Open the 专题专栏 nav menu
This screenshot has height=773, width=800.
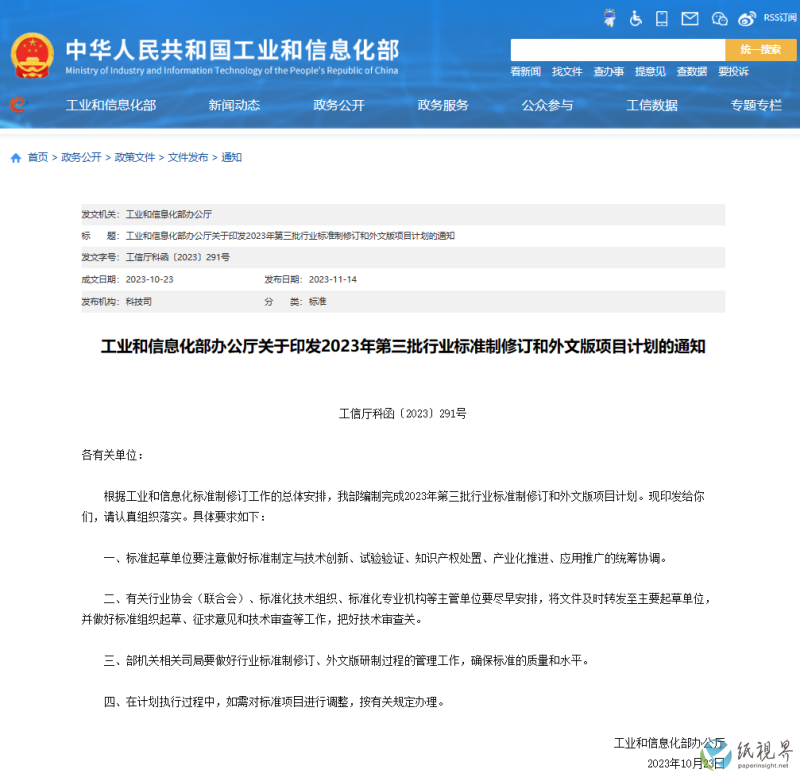pos(756,105)
